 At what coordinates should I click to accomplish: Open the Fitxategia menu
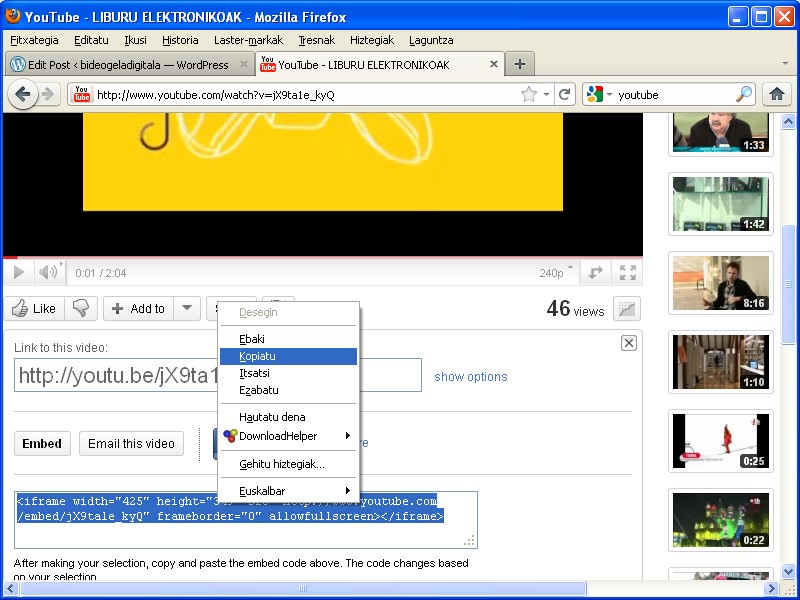coord(34,40)
